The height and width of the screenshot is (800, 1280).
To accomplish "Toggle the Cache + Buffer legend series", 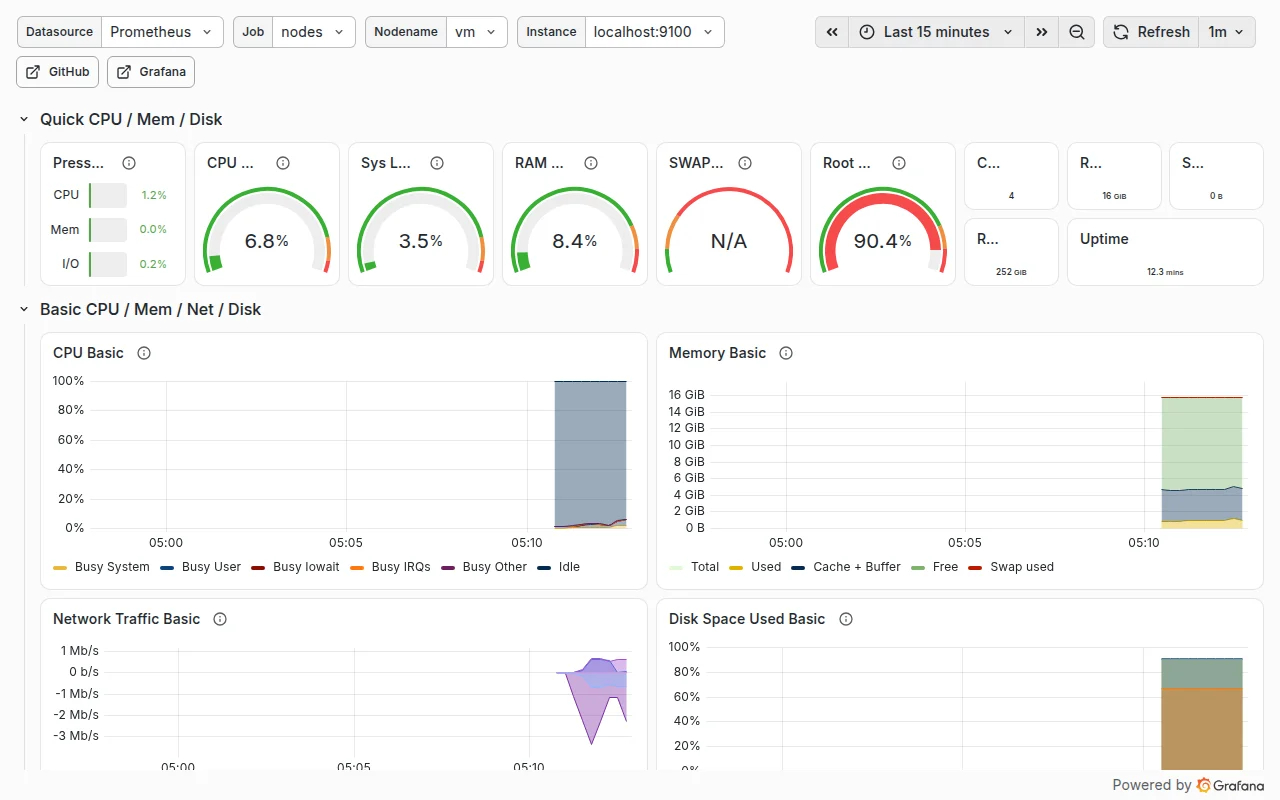I will click(857, 567).
